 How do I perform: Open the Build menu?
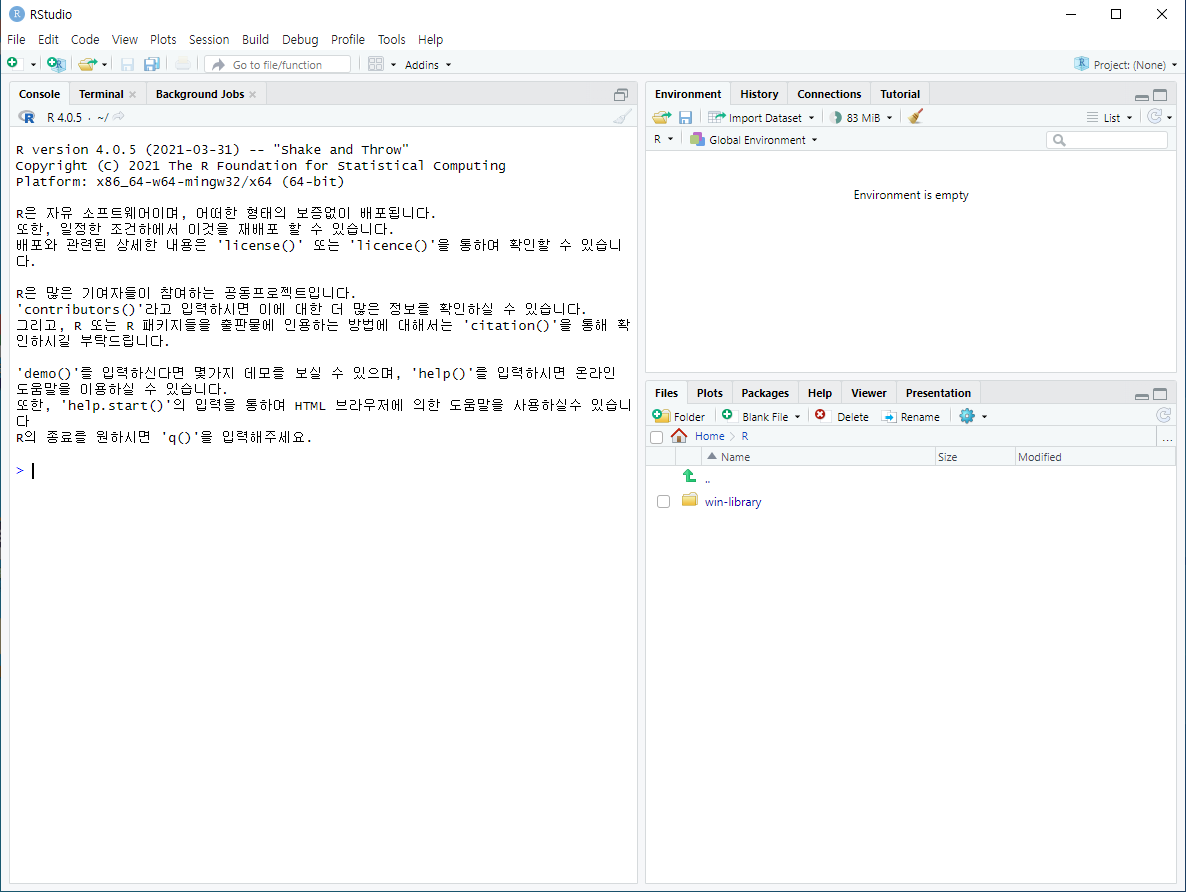(x=256, y=39)
